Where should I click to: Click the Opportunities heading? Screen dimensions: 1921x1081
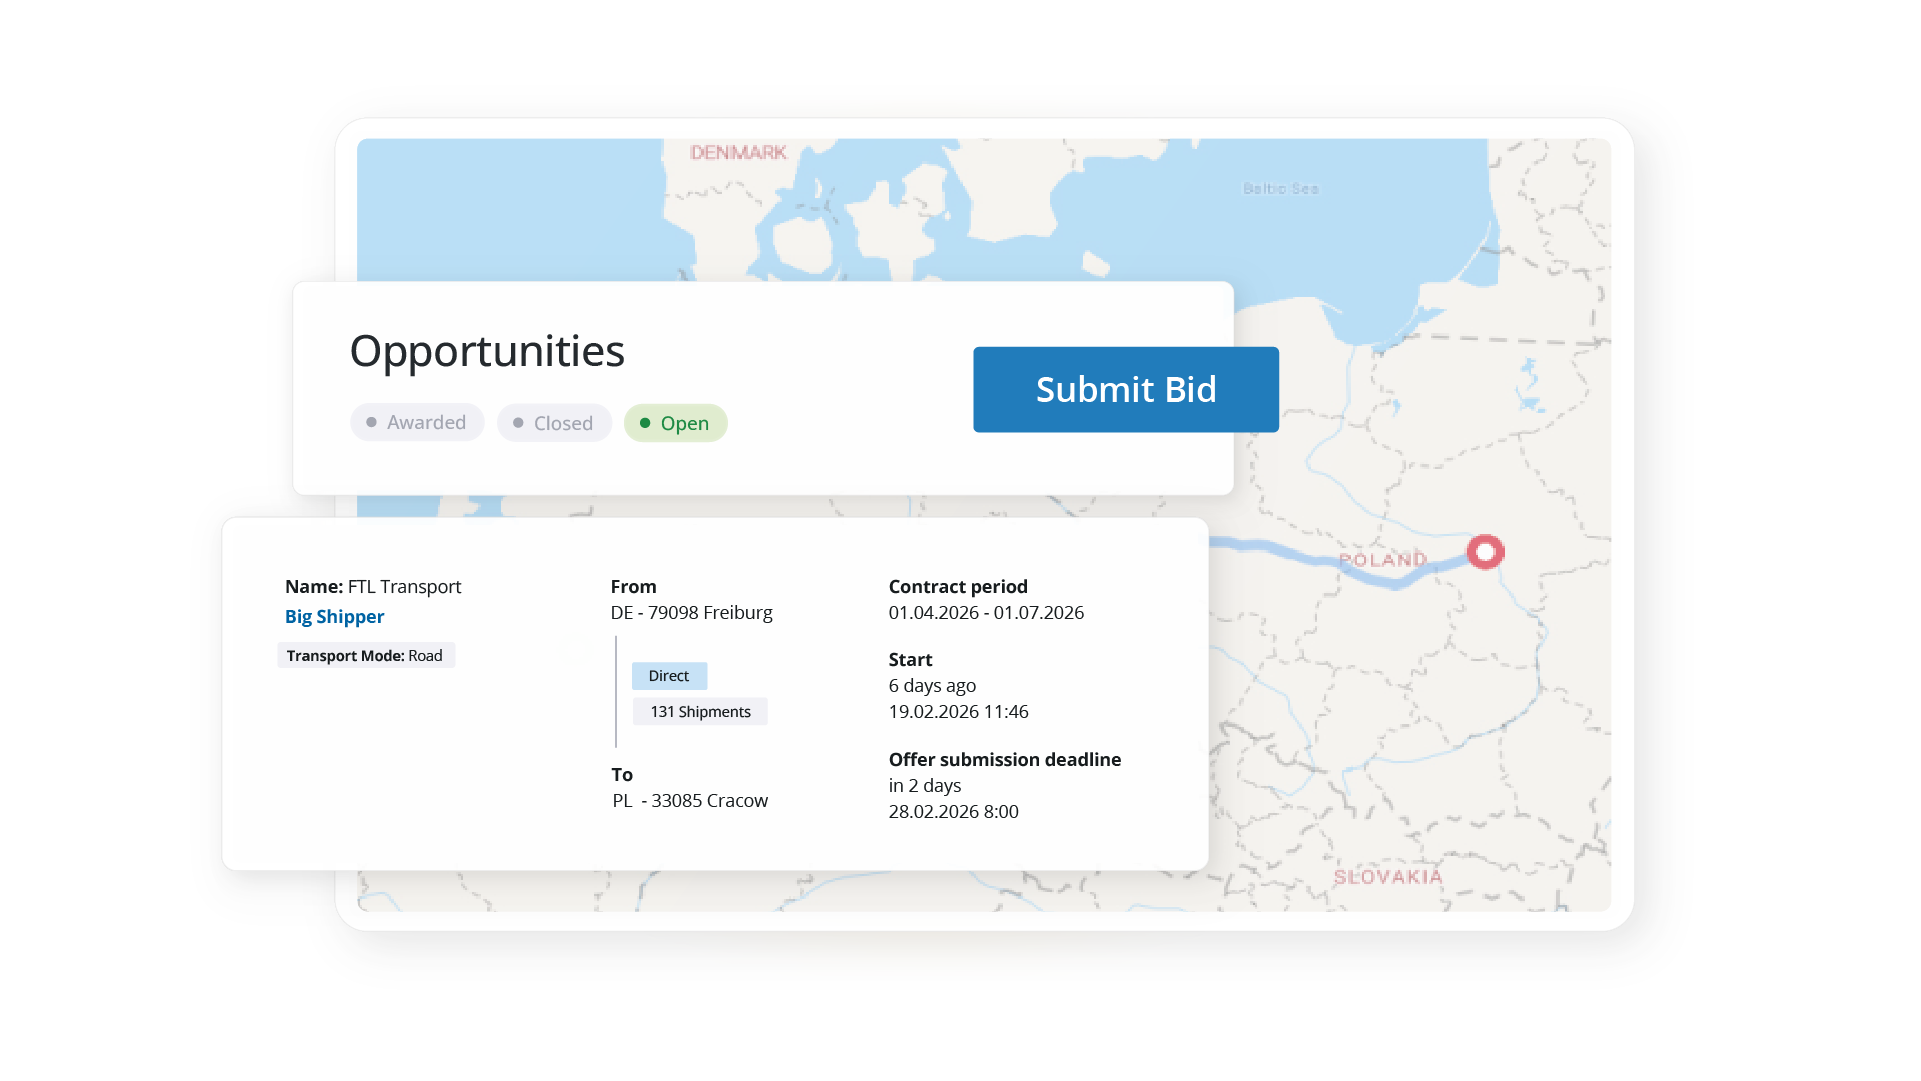point(487,351)
